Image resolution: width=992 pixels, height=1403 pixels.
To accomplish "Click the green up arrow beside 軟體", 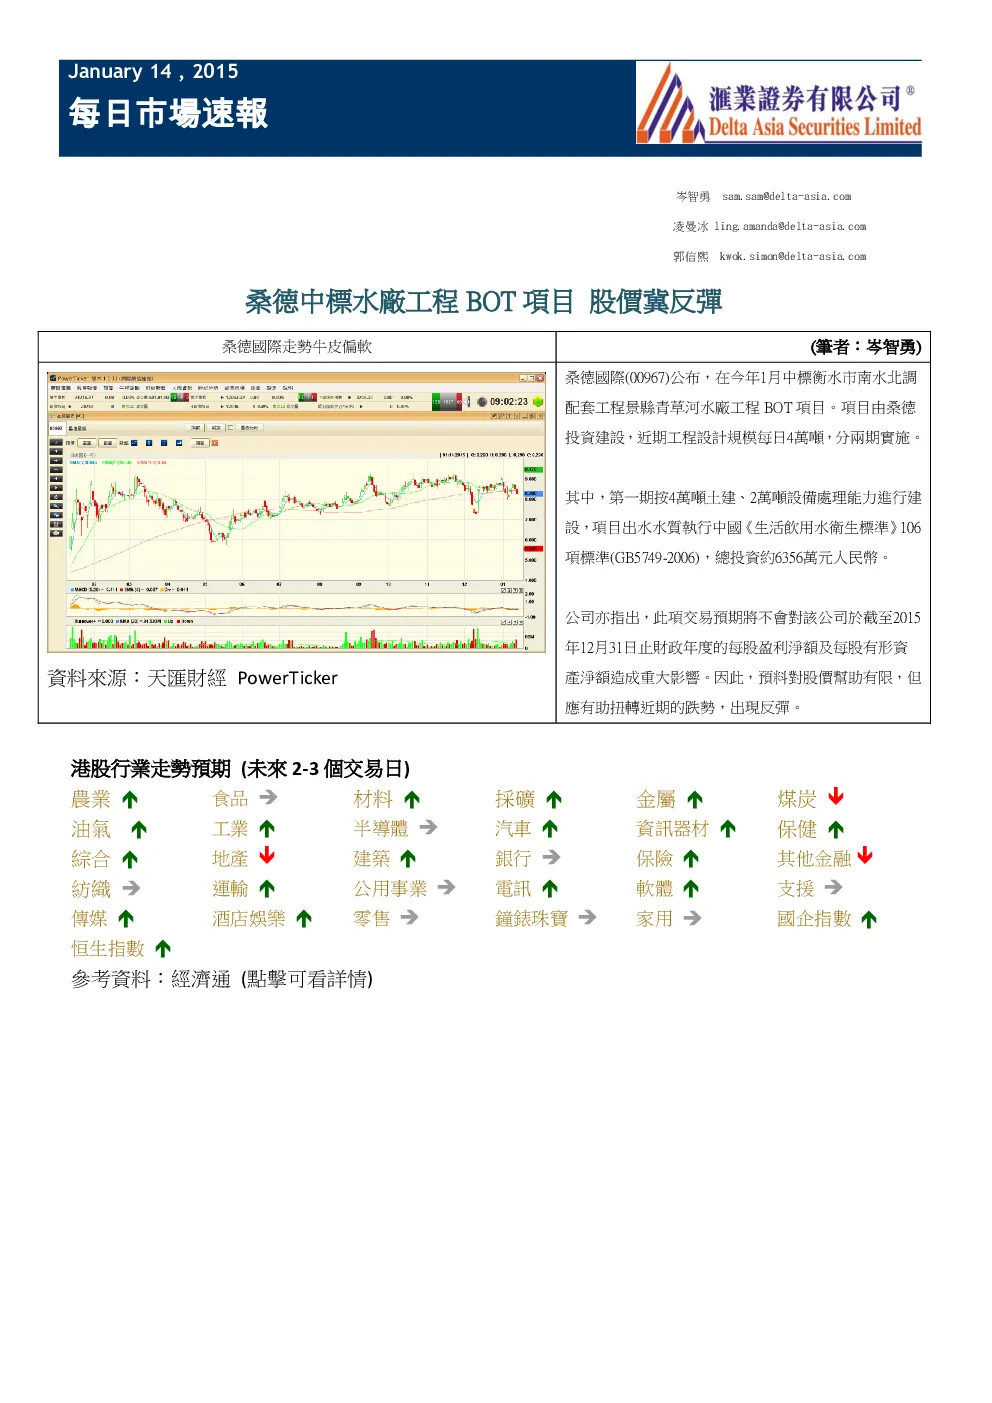I will pos(691,889).
